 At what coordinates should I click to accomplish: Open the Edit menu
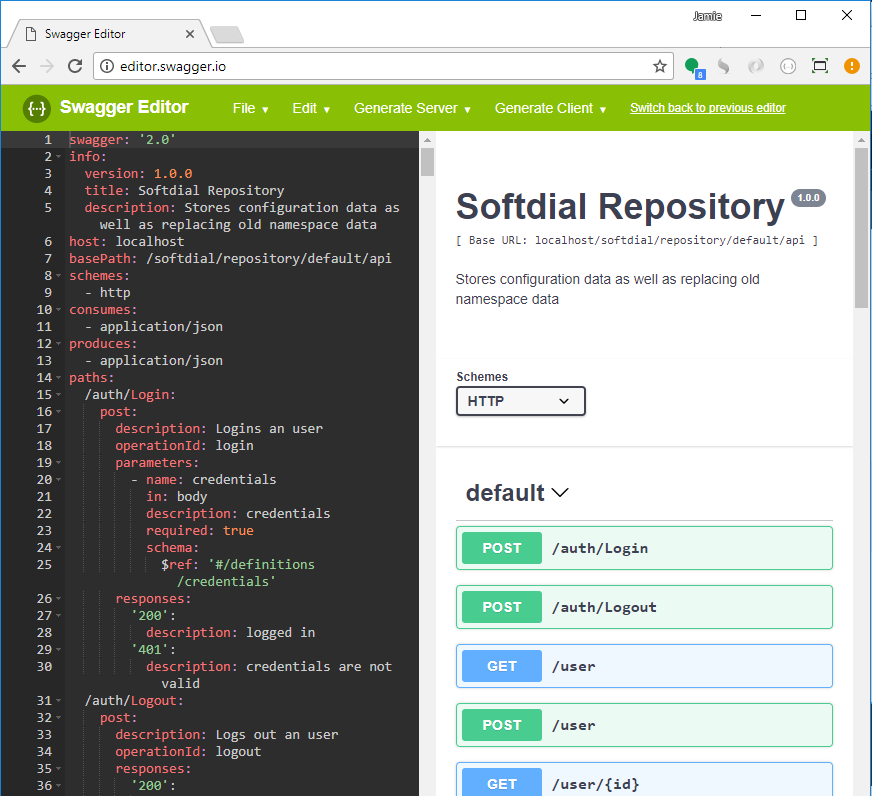(311, 108)
